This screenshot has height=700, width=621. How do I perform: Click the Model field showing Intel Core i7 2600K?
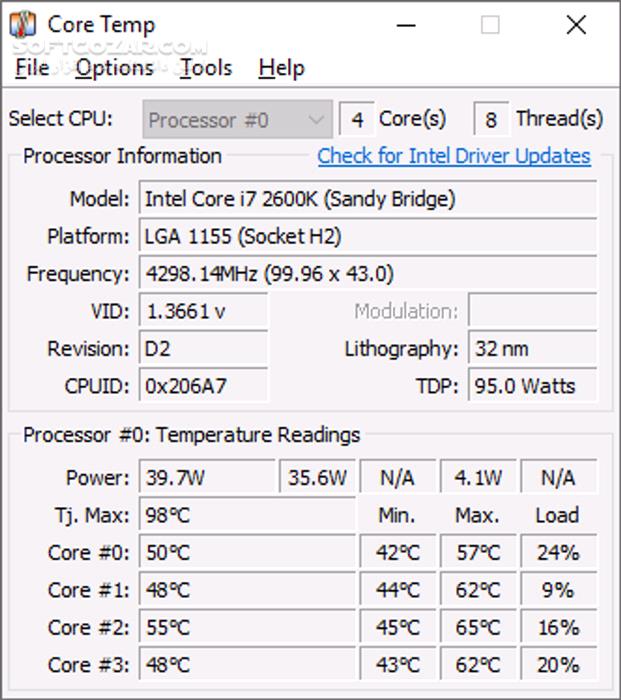[x=366, y=199]
